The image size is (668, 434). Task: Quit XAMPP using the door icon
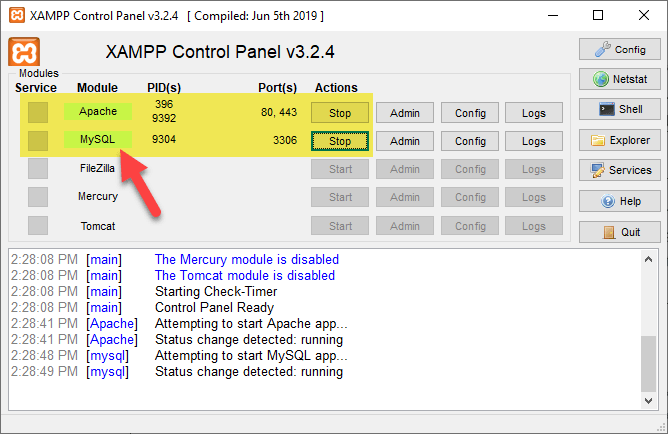(x=619, y=232)
